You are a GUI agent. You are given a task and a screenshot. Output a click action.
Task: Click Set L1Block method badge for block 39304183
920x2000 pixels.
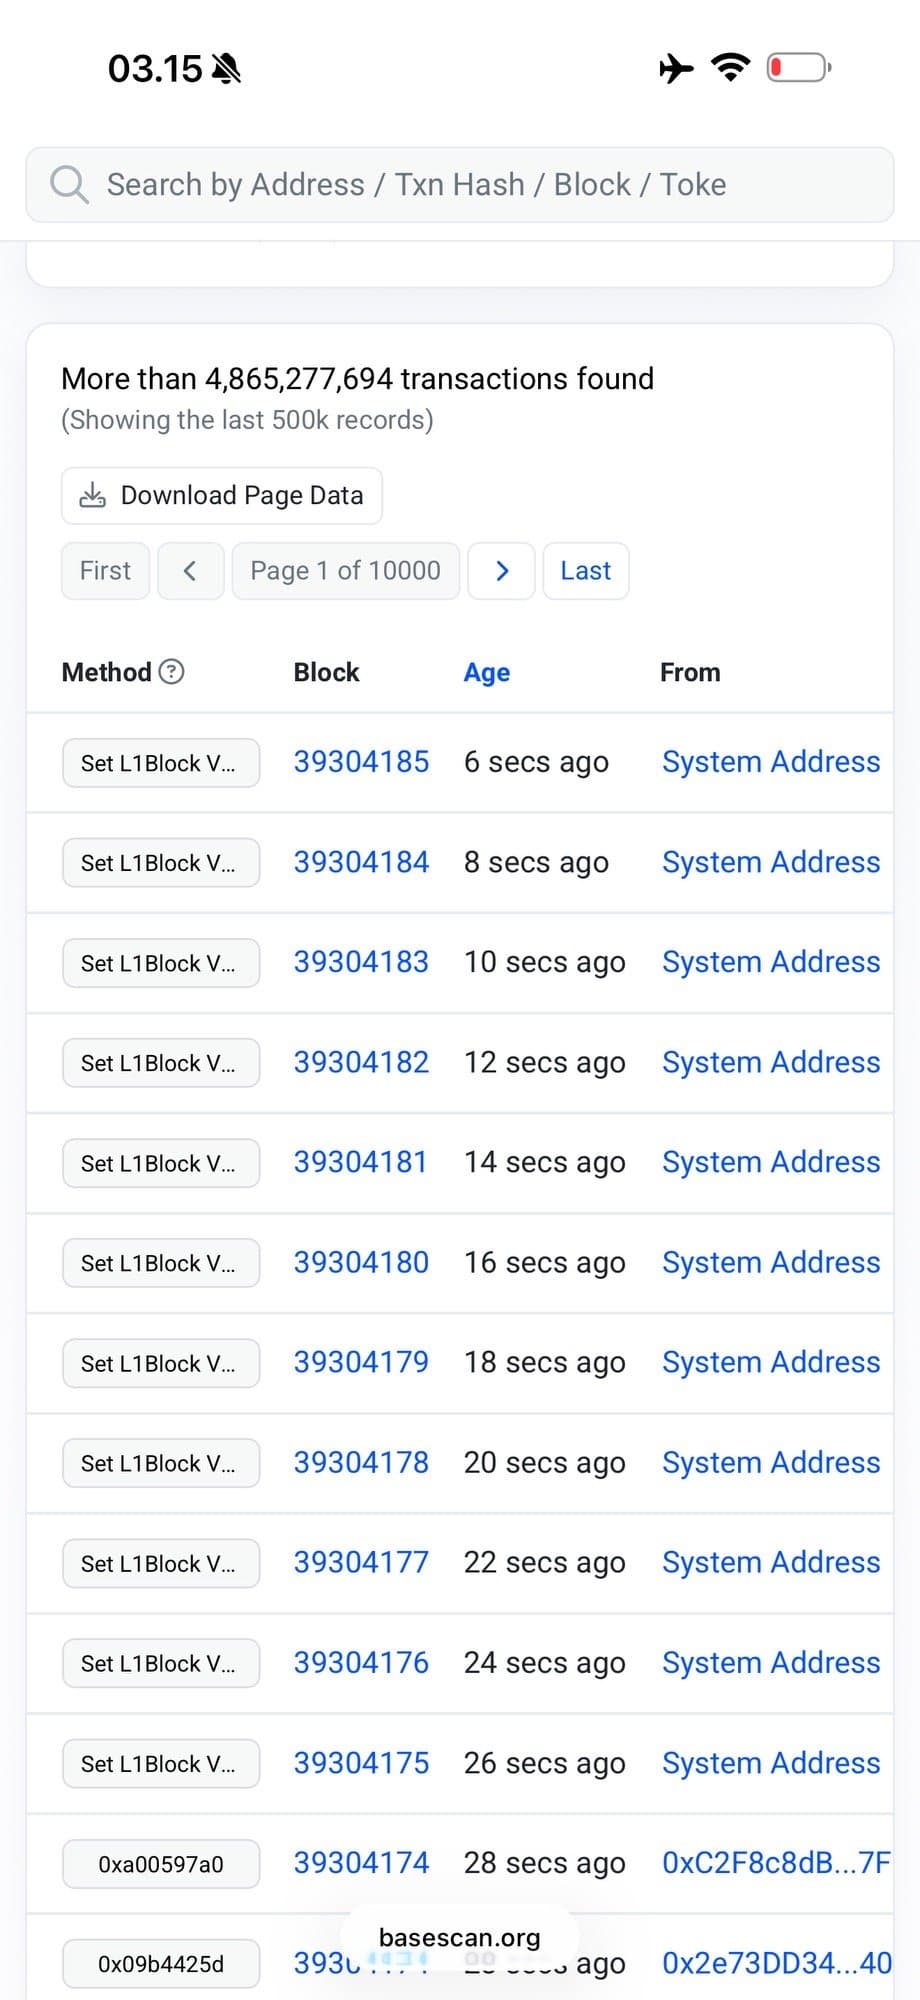tap(161, 963)
